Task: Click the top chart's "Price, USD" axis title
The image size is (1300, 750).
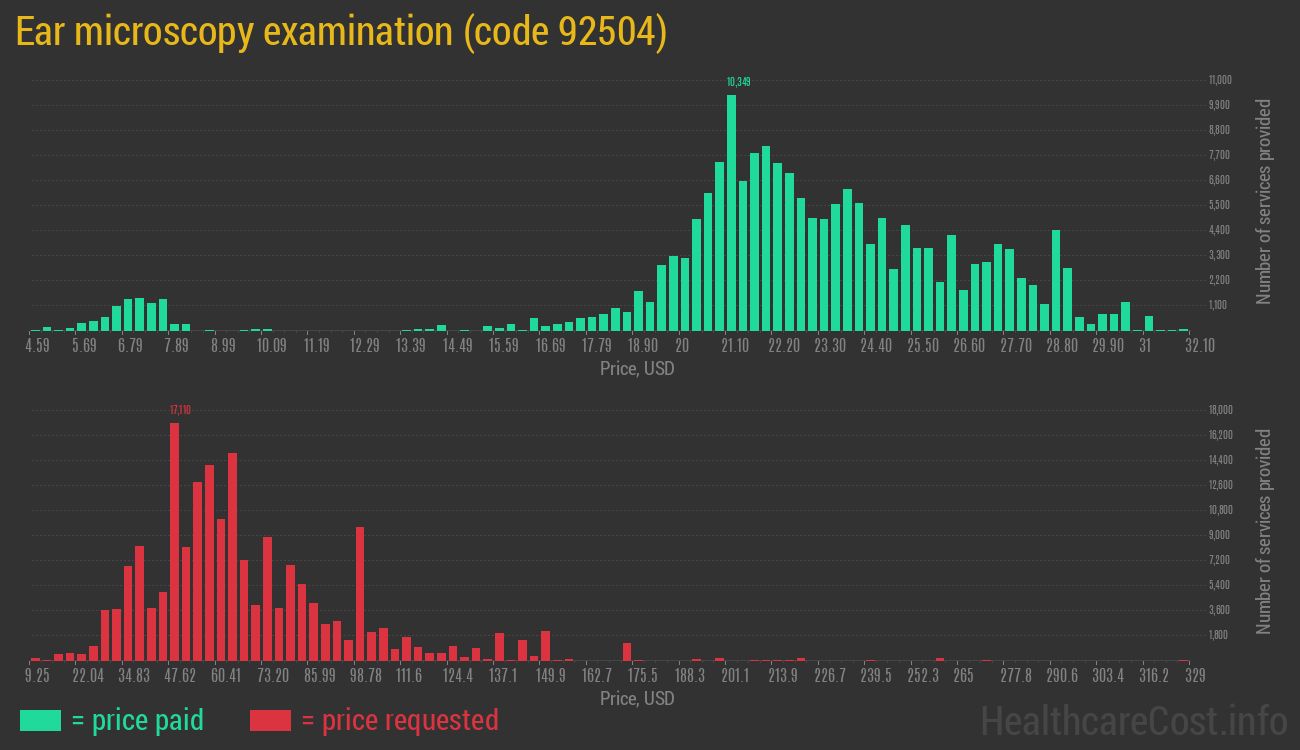Action: [637, 369]
